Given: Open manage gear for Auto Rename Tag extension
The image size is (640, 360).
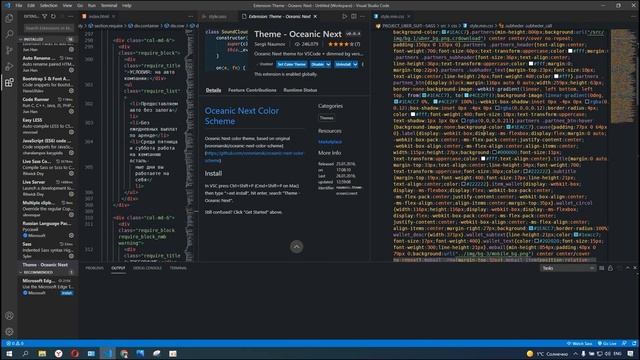Looking at the screenshot, I should pyautogui.click(x=71, y=70).
